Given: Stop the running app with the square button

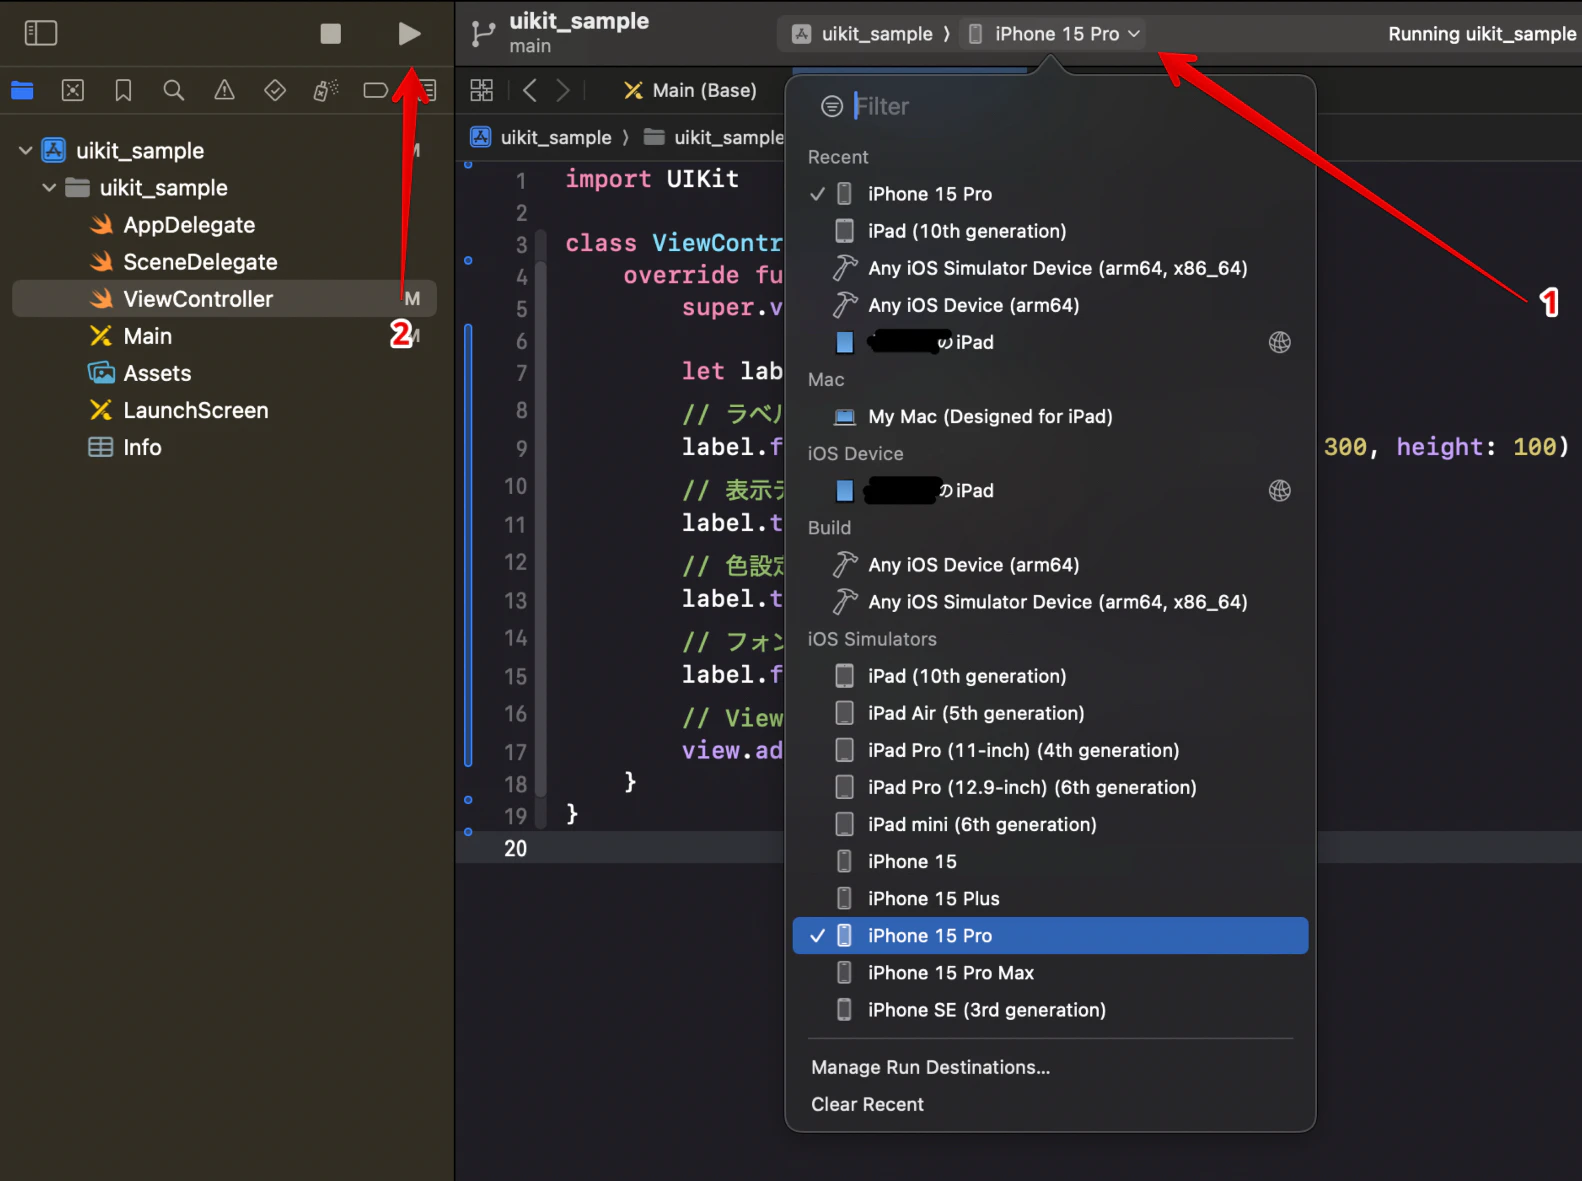Looking at the screenshot, I should pyautogui.click(x=330, y=34).
